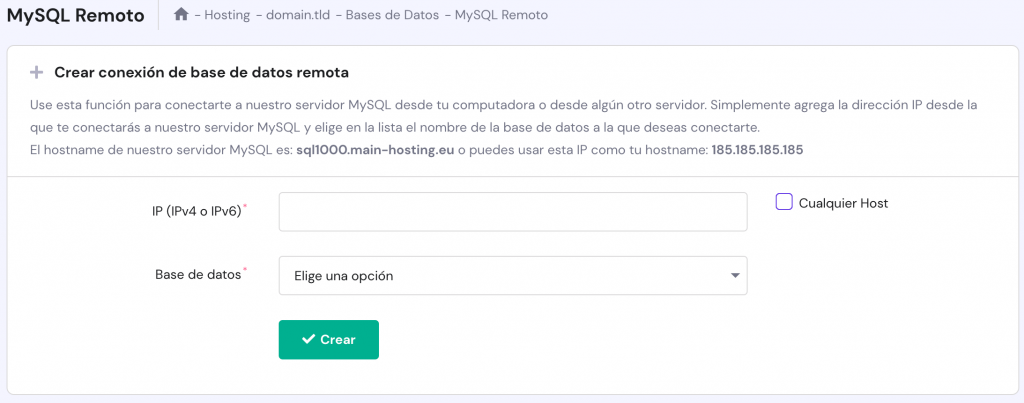This screenshot has width=1024, height=403.
Task: Click the plus icon beside Crear conexión
Action: [37, 72]
